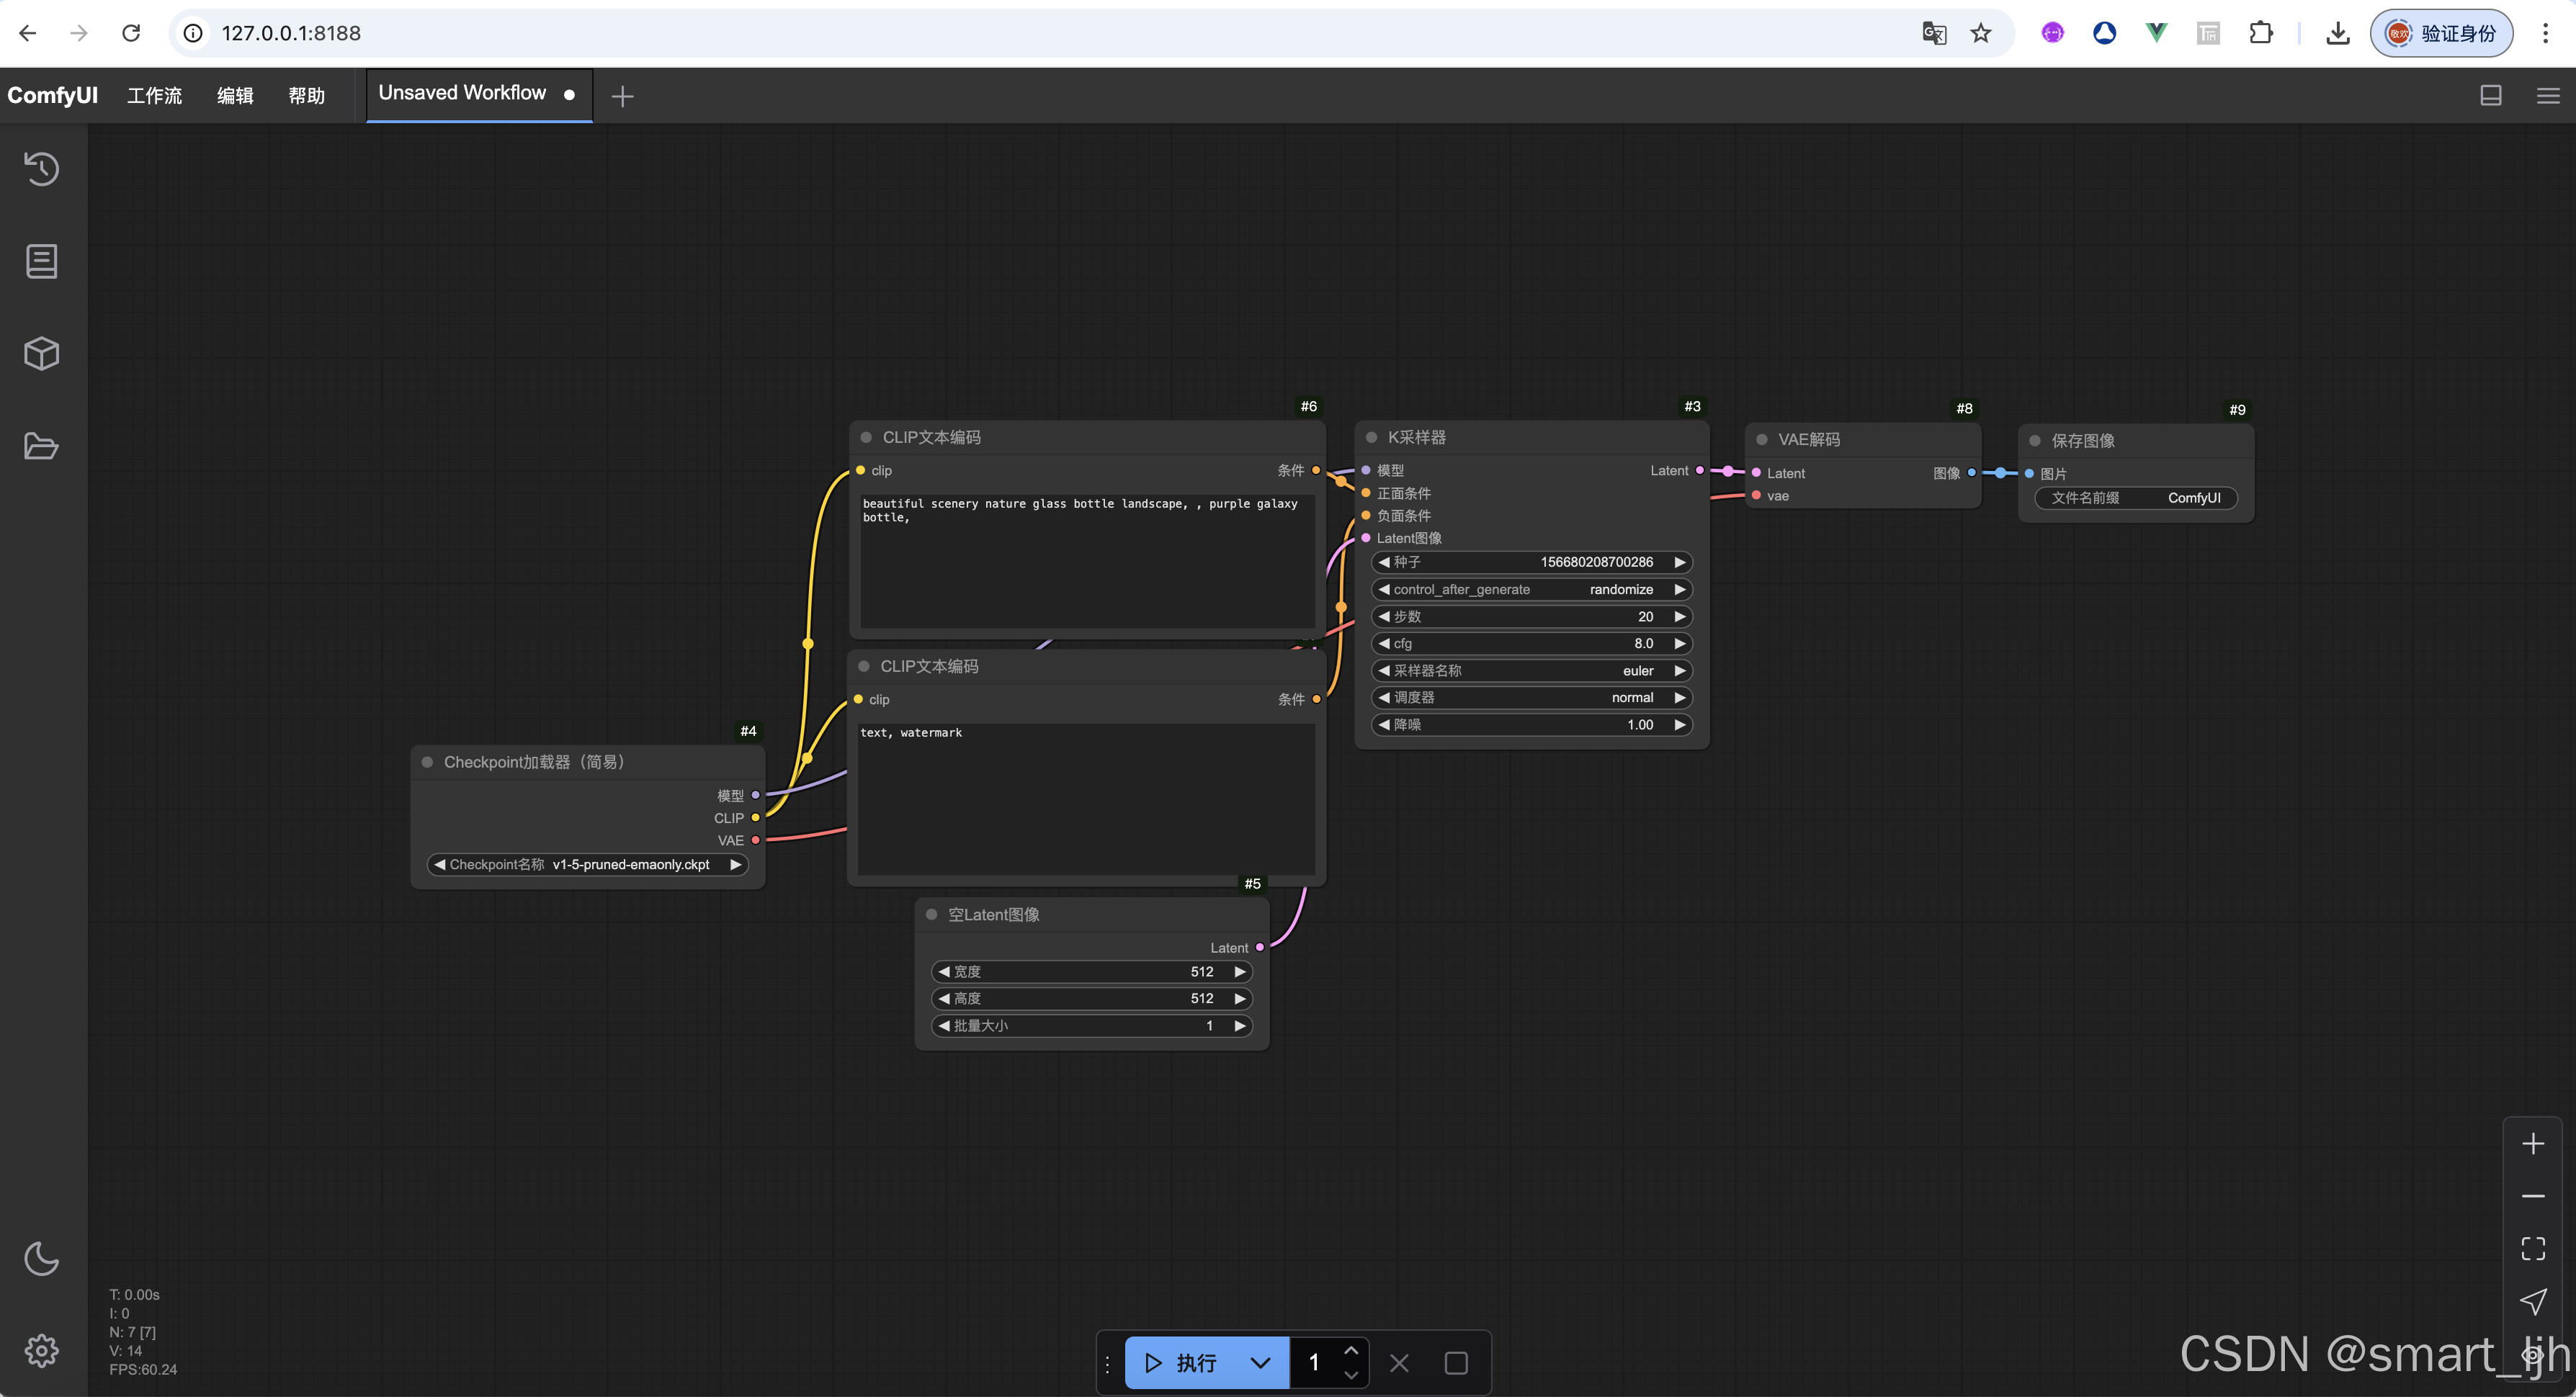This screenshot has width=2576, height=1397.
Task: Click the positive prompt text box
Action: coord(1086,560)
